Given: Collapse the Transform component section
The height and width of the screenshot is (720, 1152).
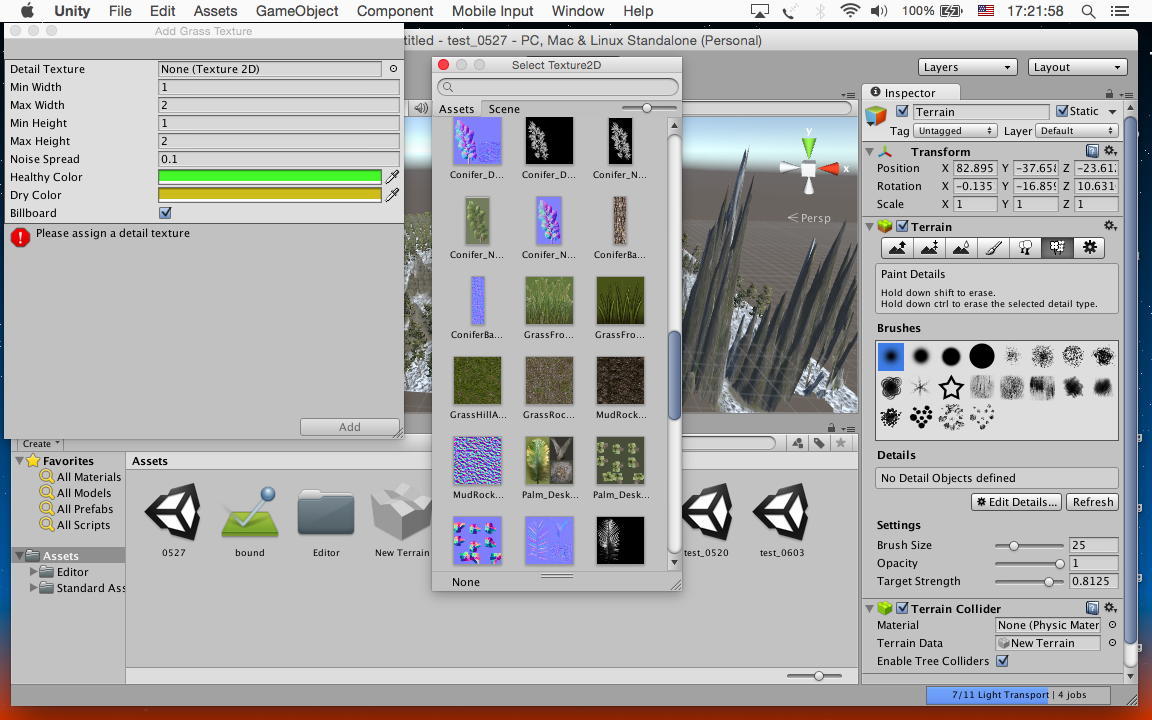Looking at the screenshot, I should pos(869,152).
